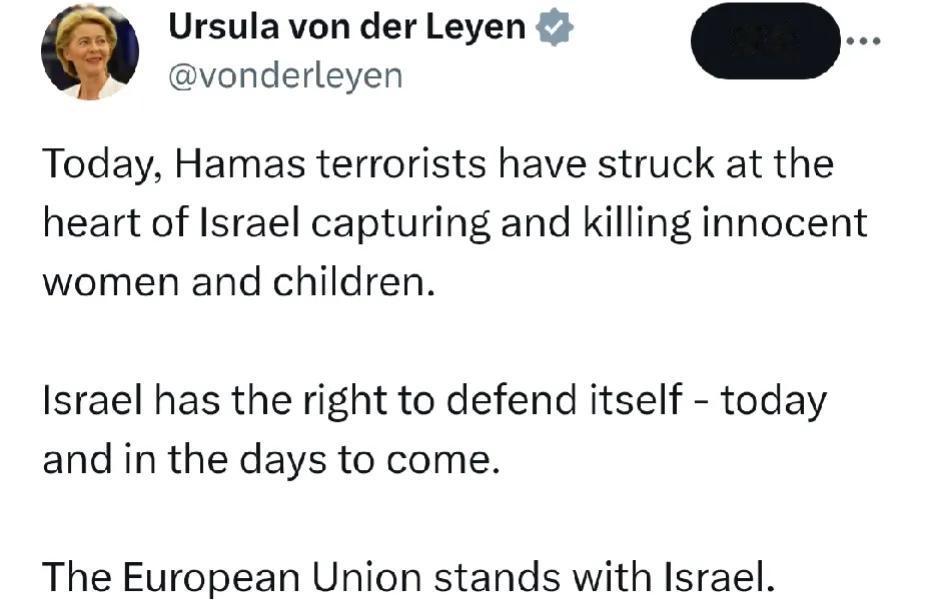926x607 pixels.
Task: Open the @vonderleyen handle link
Action: (286, 76)
